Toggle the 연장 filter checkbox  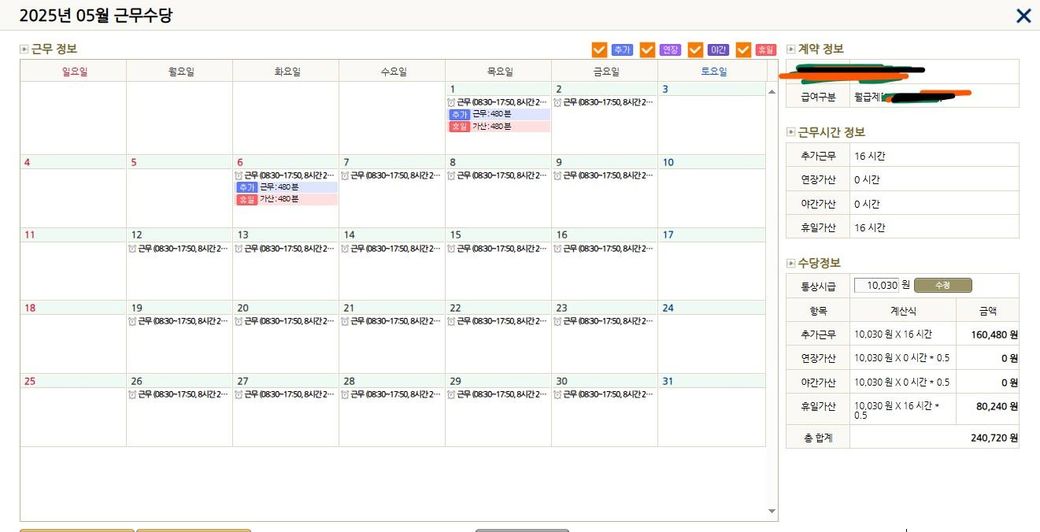tap(647, 49)
